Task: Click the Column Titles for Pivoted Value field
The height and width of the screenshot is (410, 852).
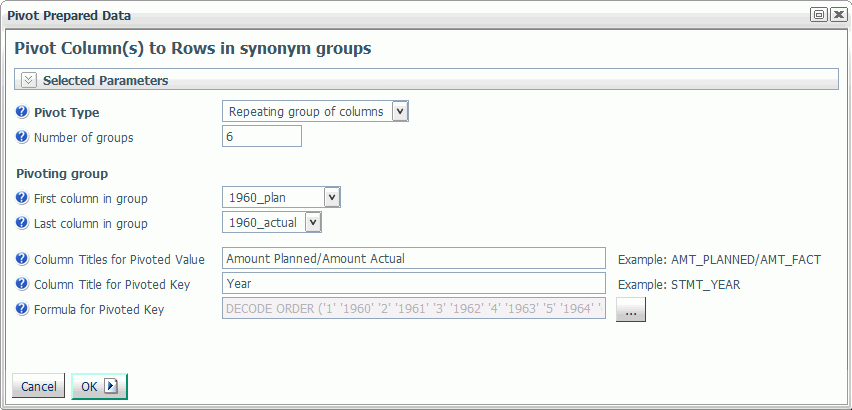Action: coord(414,258)
